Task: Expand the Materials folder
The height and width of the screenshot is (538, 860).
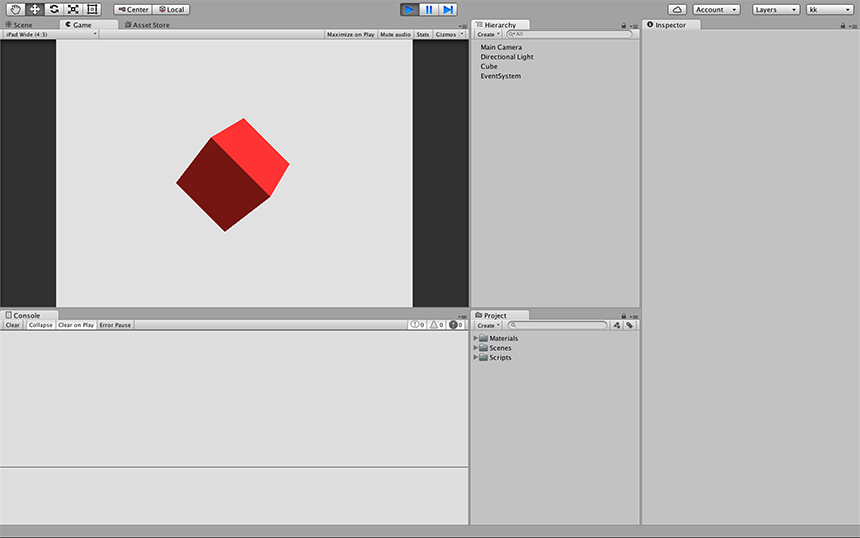Action: click(x=476, y=338)
